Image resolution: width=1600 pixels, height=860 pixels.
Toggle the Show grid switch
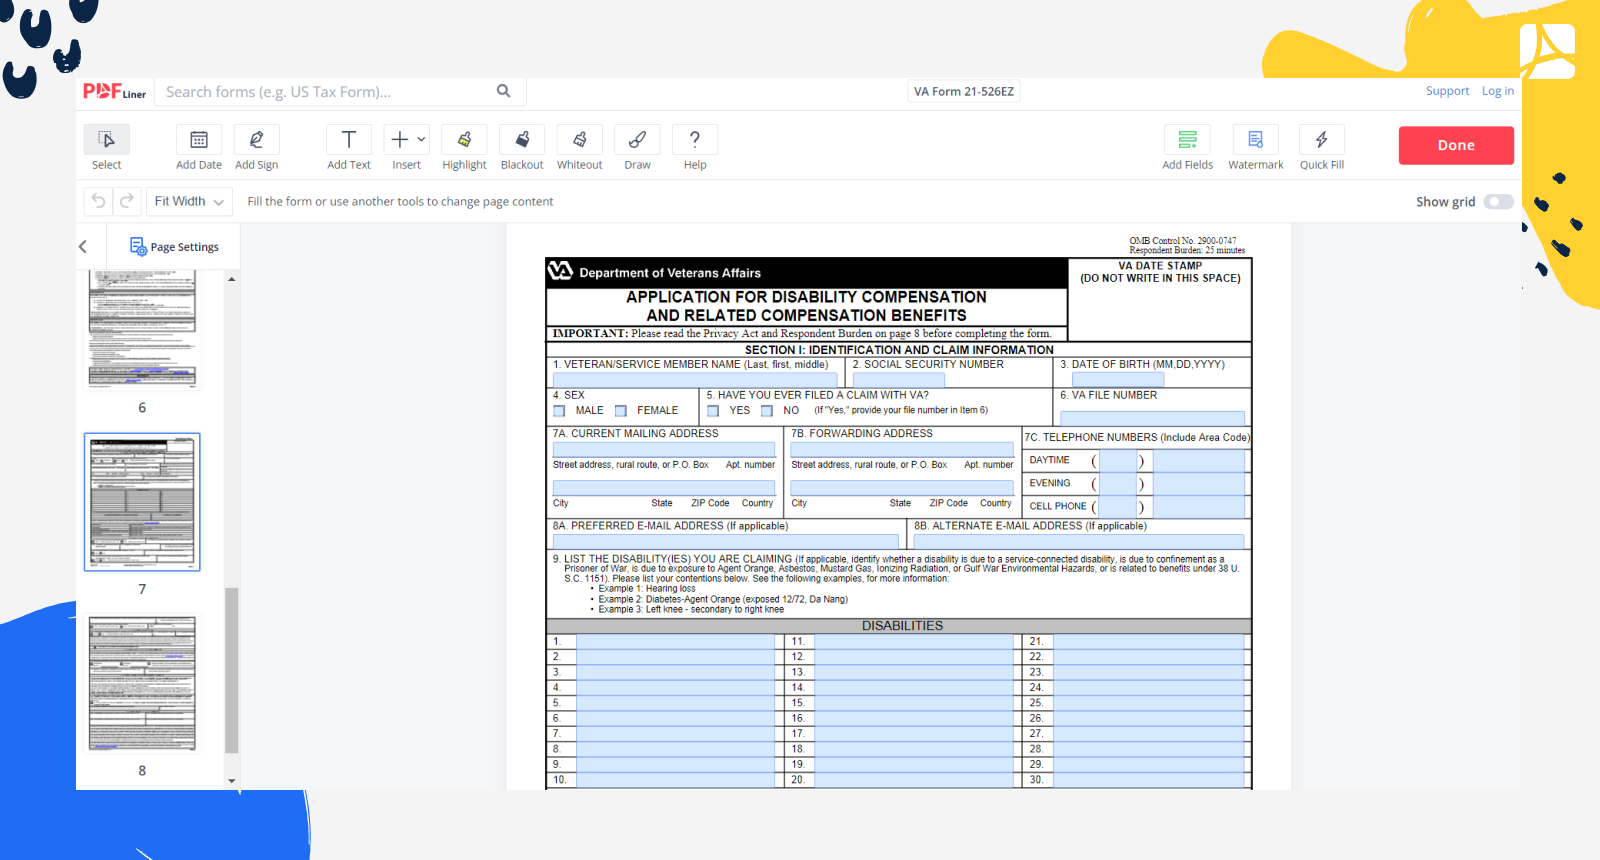point(1498,202)
